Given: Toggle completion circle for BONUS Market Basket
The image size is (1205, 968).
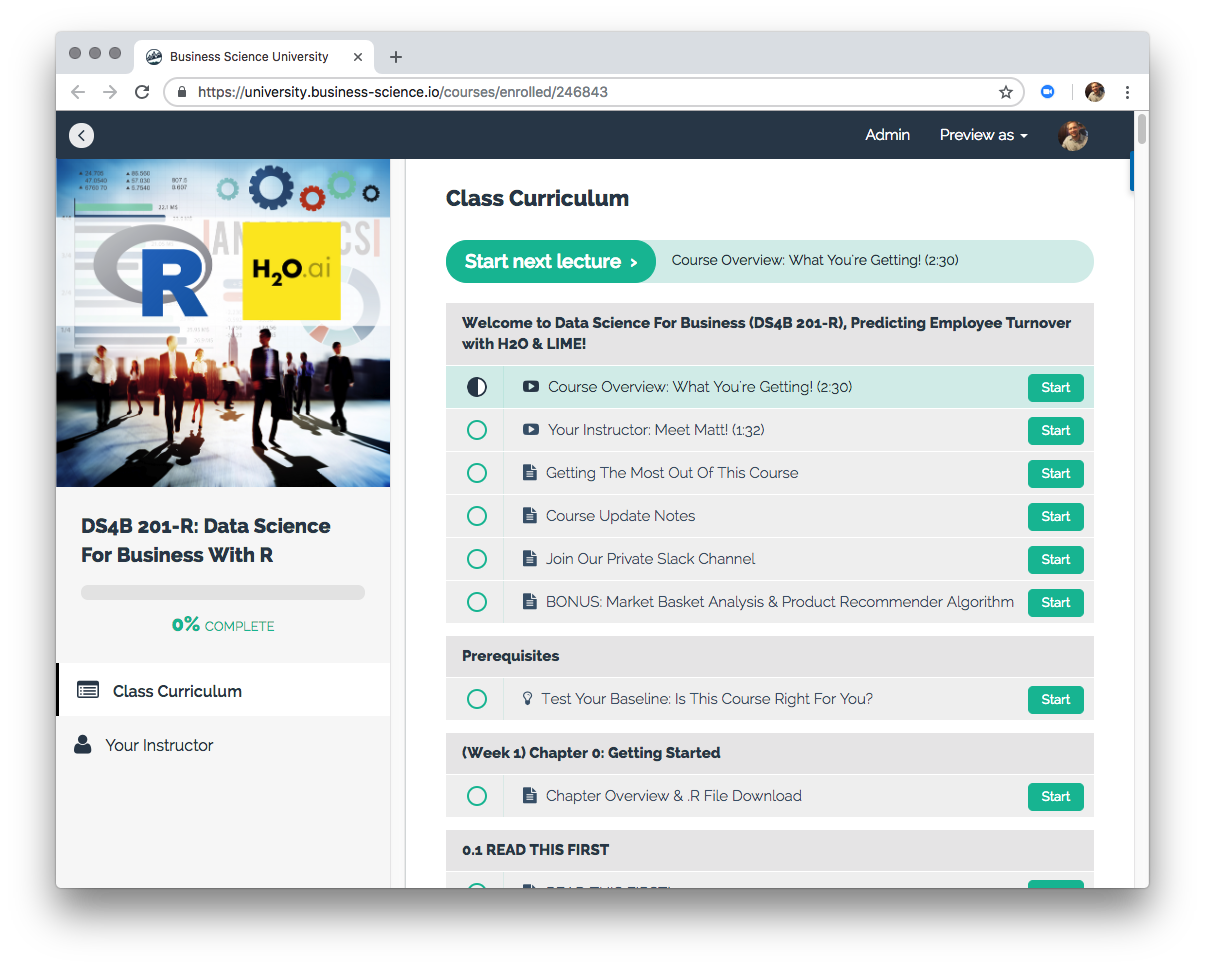Looking at the screenshot, I should pos(477,602).
